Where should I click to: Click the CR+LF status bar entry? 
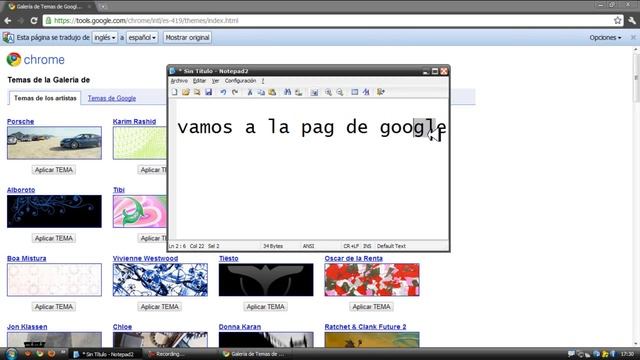tap(351, 246)
